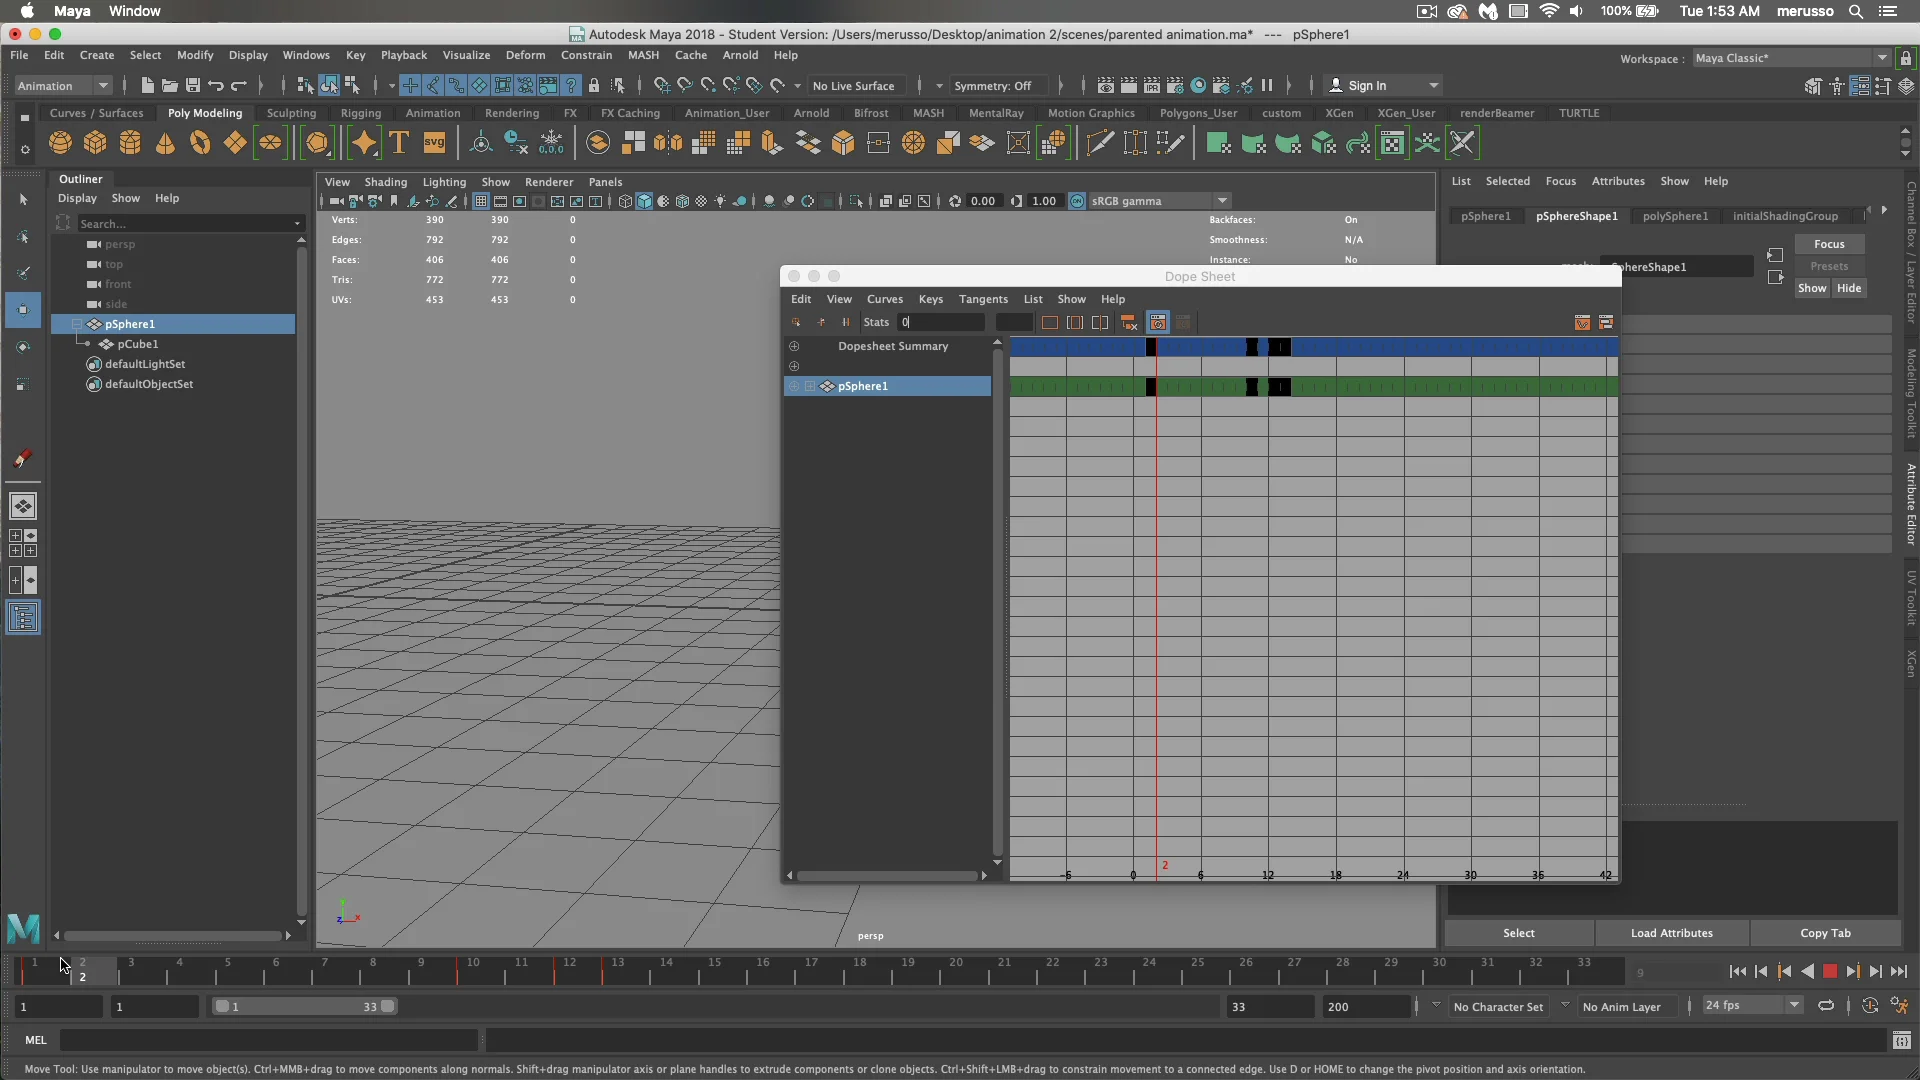1920x1080 pixels.
Task: Select the Type tool on the shelf
Action: [399, 143]
